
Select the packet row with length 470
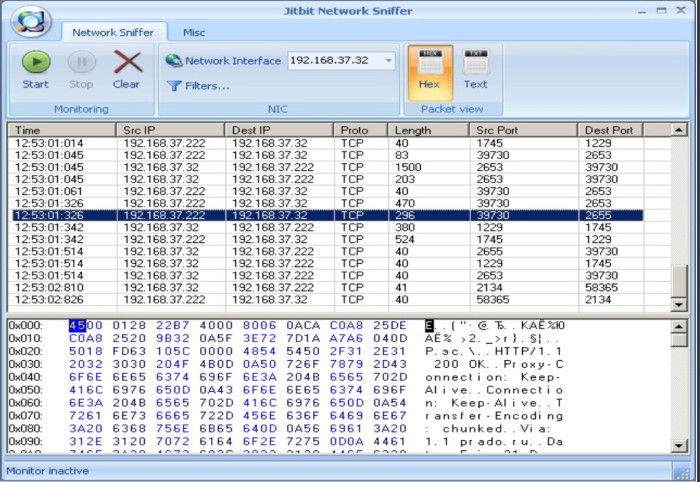pyautogui.click(x=326, y=204)
